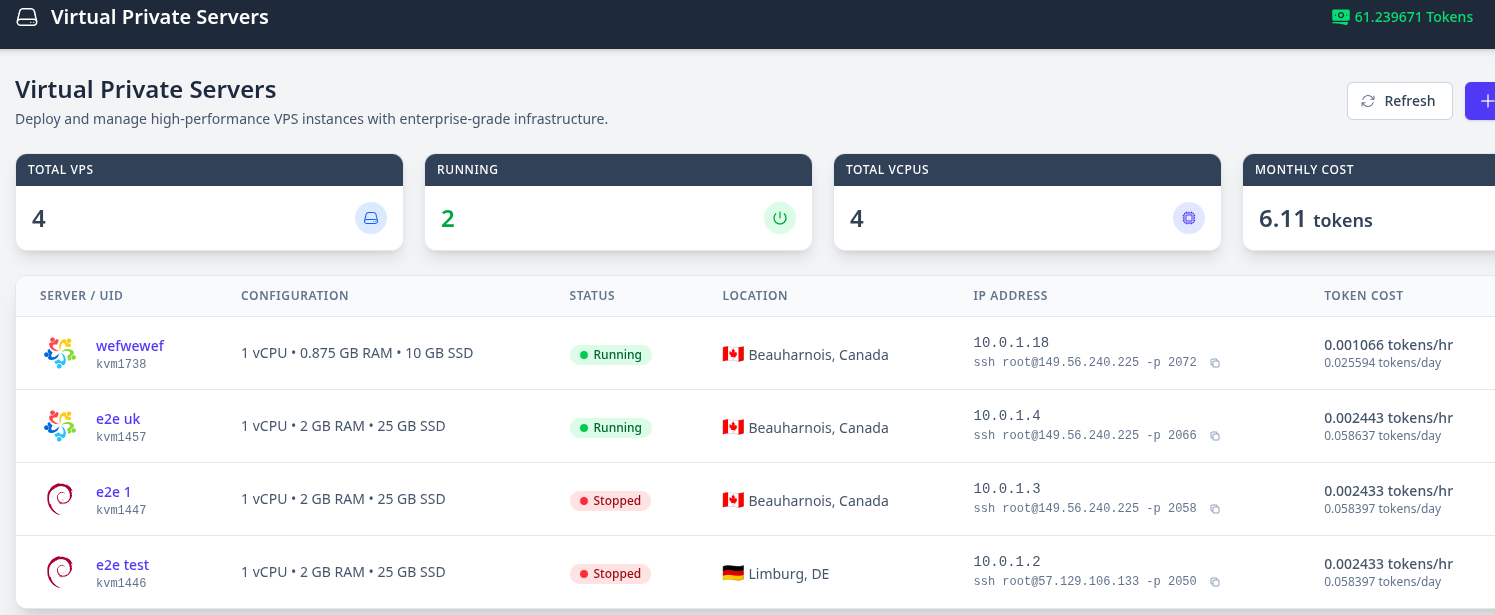Click the purple plus create button
Screen dimensions: 1495x615
pyautogui.click(x=1483, y=101)
